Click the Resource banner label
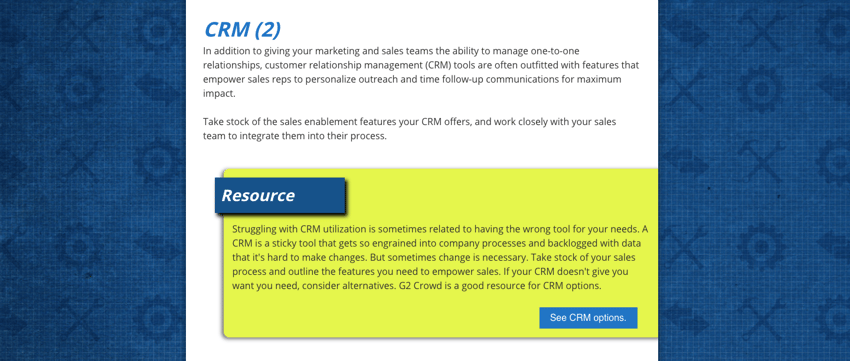This screenshot has width=850, height=361. [280, 195]
